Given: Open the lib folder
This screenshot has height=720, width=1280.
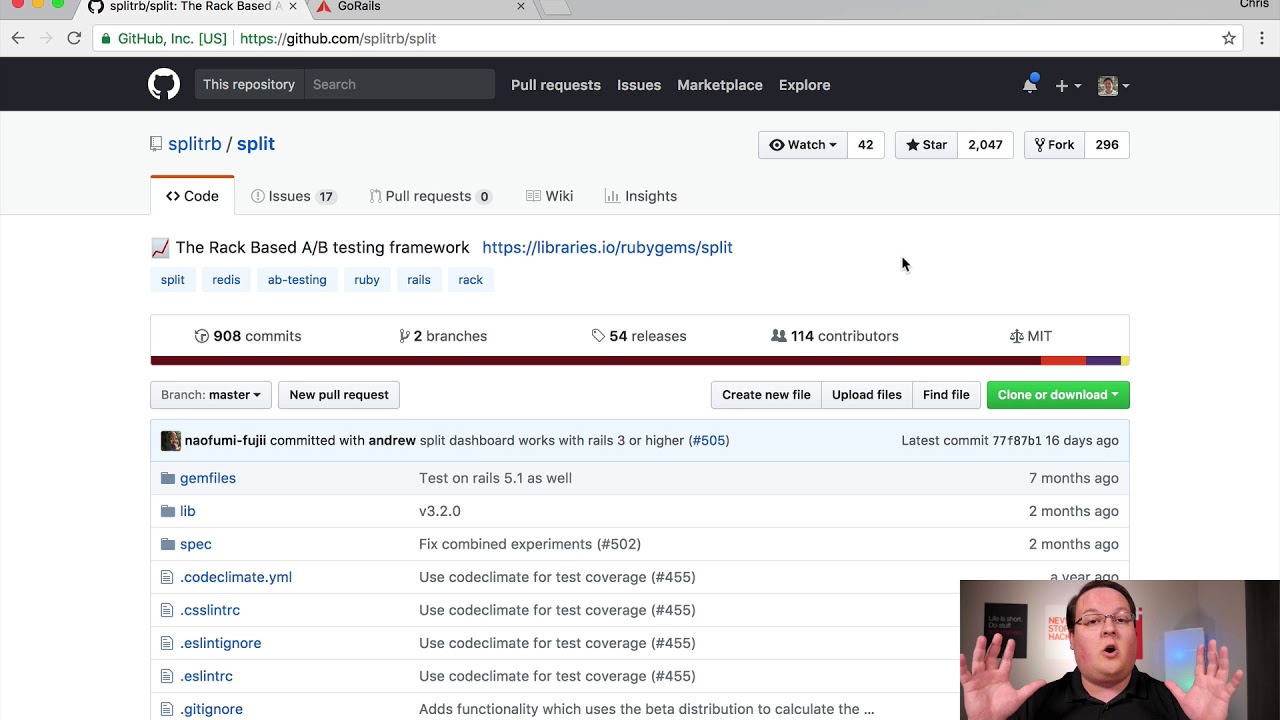Looking at the screenshot, I should (x=187, y=511).
